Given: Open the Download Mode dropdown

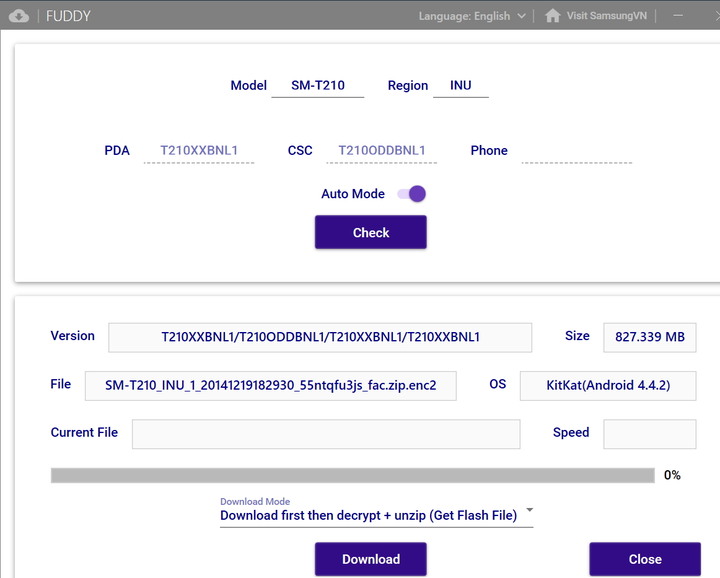Looking at the screenshot, I should [x=377, y=515].
